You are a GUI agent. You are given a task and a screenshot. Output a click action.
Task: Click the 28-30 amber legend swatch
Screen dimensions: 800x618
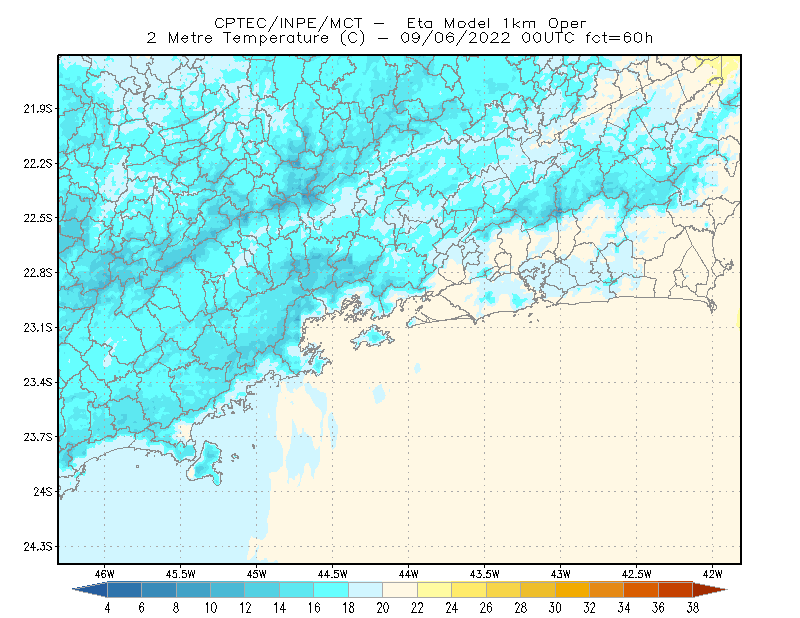click(x=538, y=590)
